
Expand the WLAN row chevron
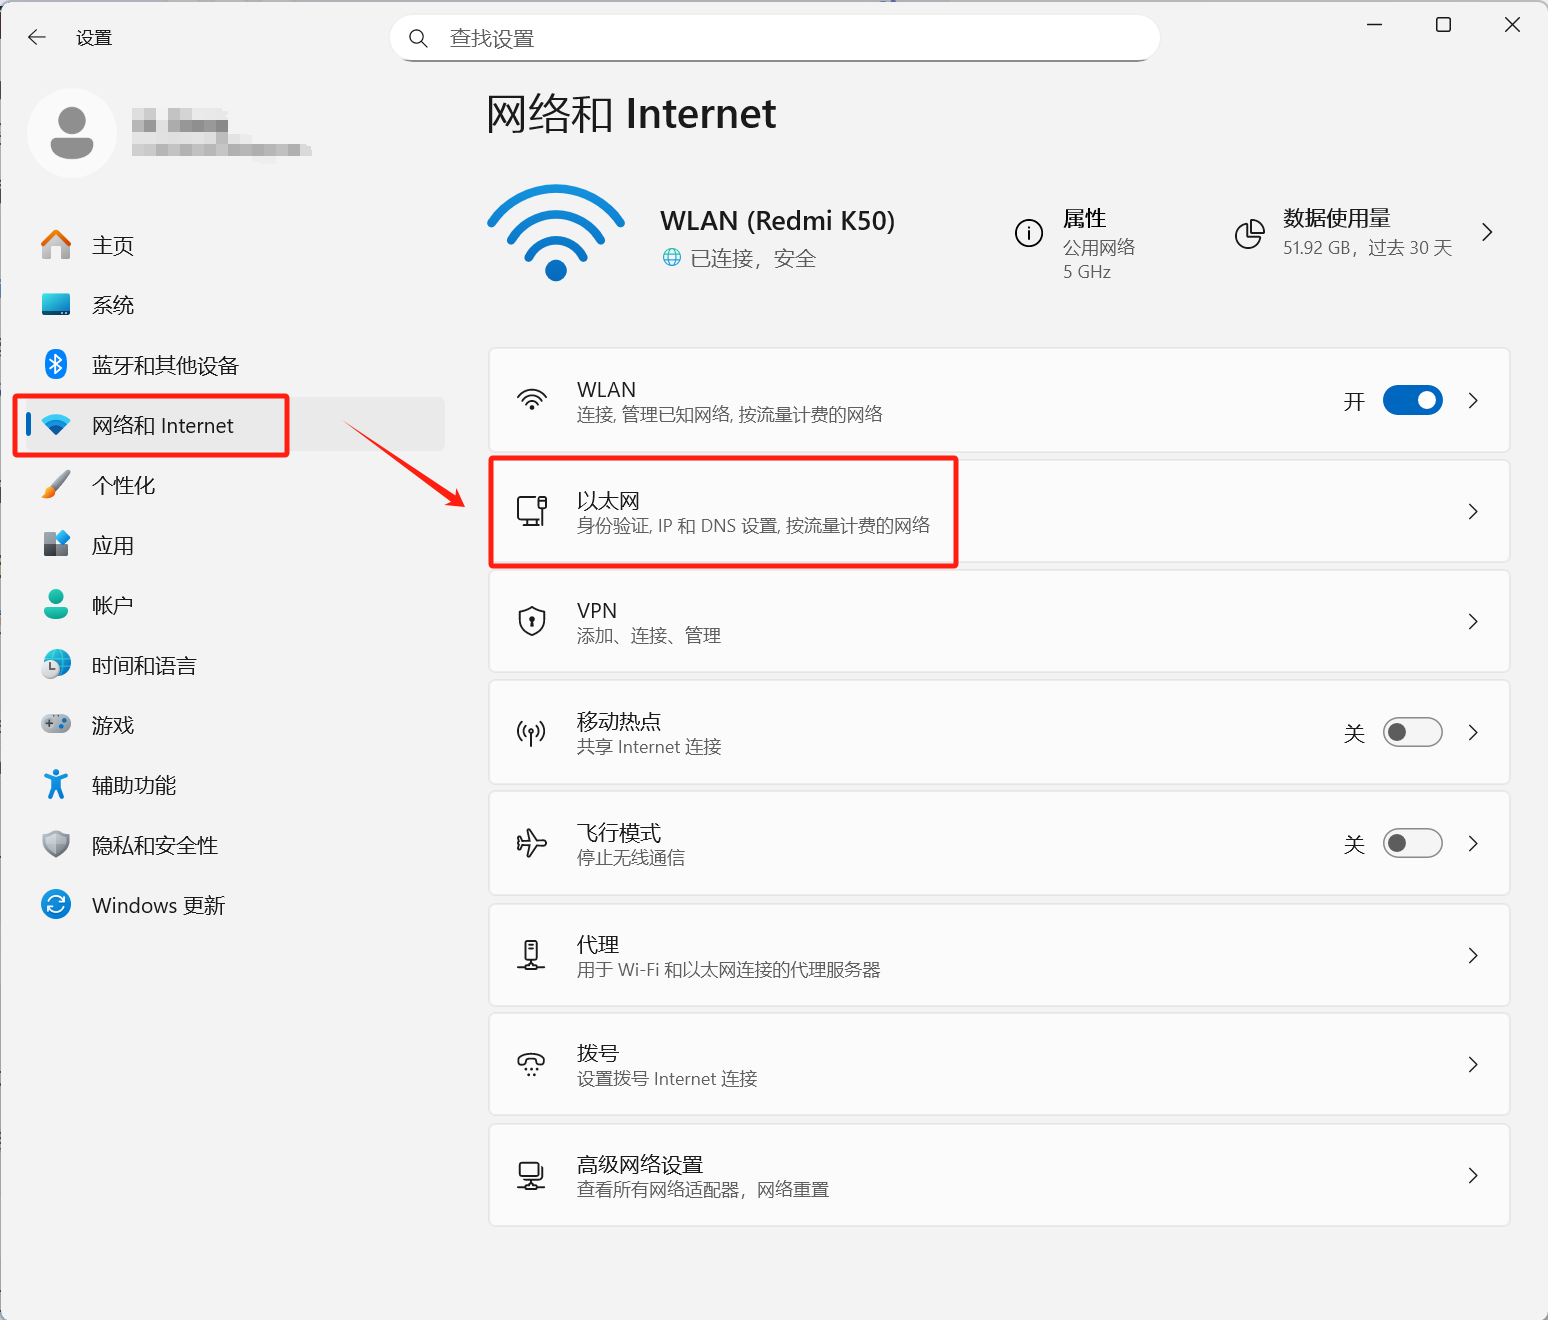tap(1473, 400)
